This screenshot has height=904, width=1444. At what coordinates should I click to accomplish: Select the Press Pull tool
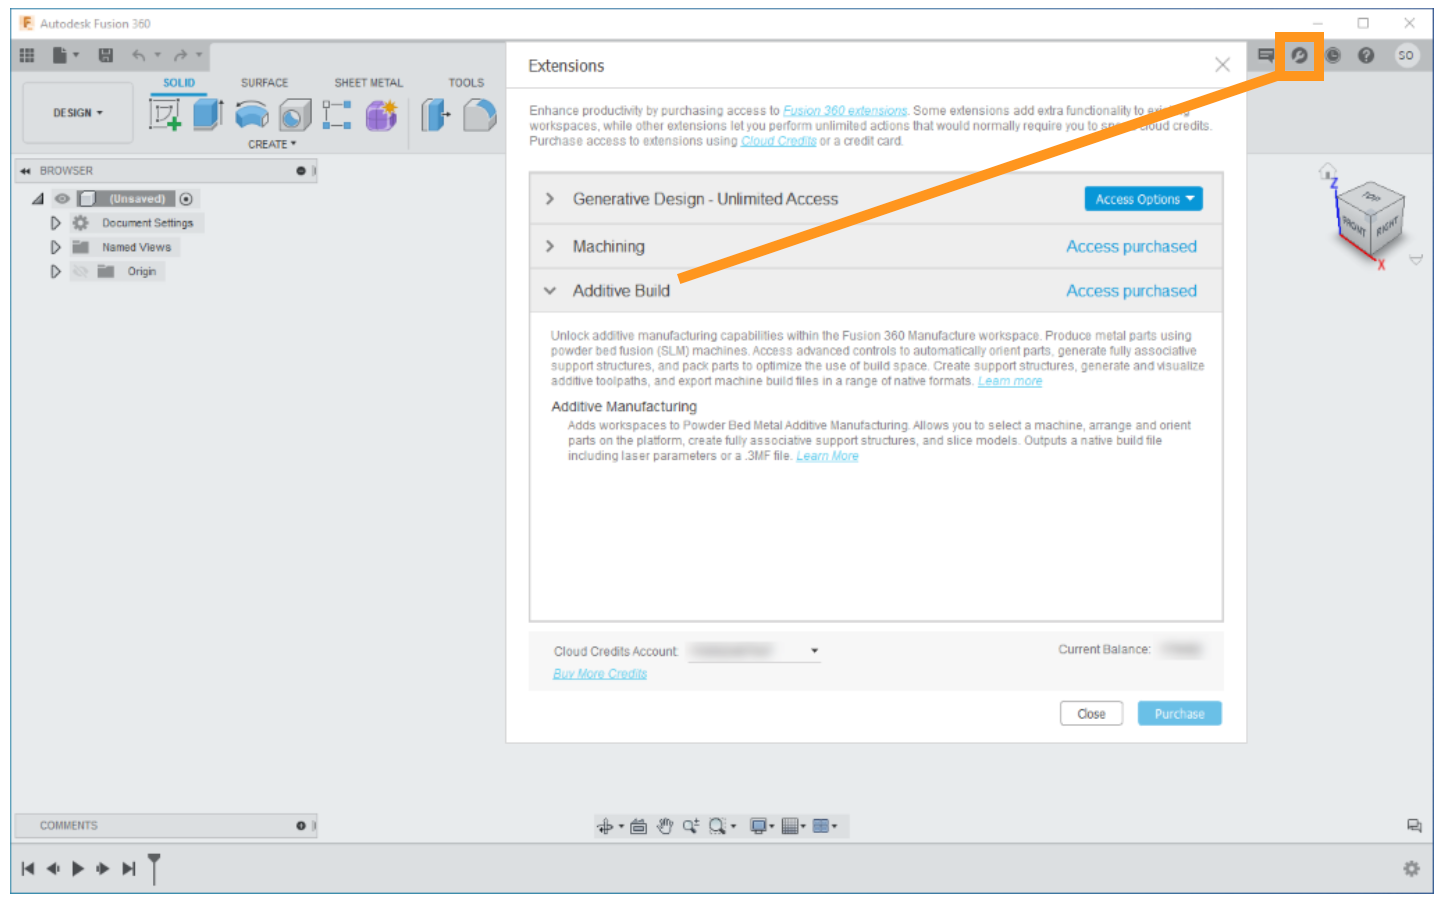tap(436, 115)
